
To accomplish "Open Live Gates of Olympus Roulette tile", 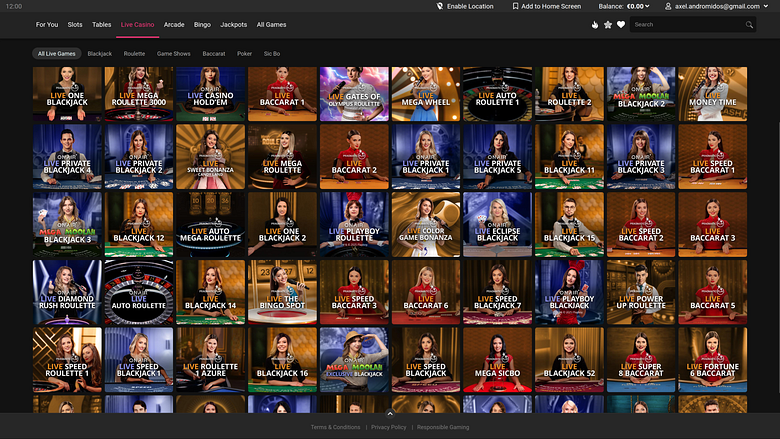I will 354,94.
